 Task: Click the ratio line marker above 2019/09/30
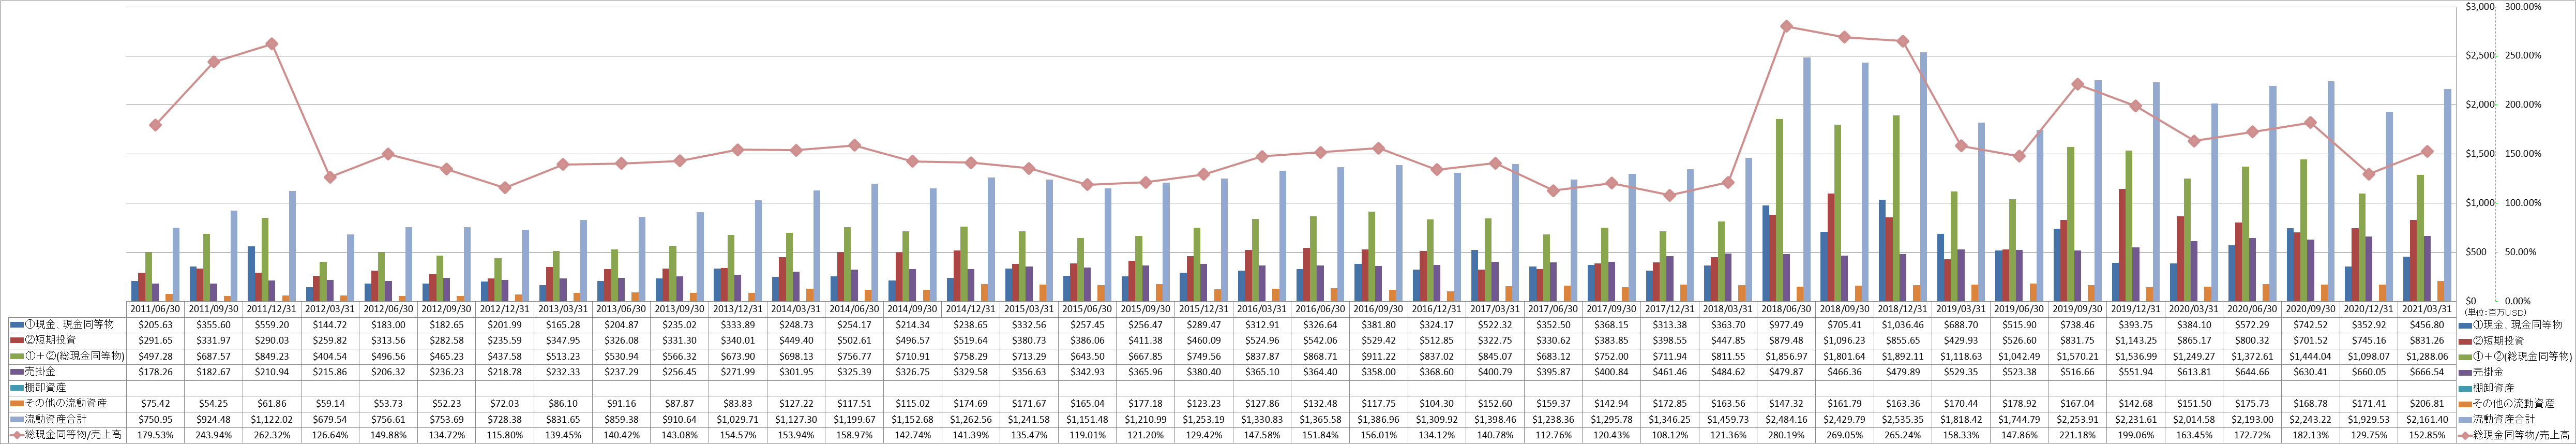coord(2077,84)
